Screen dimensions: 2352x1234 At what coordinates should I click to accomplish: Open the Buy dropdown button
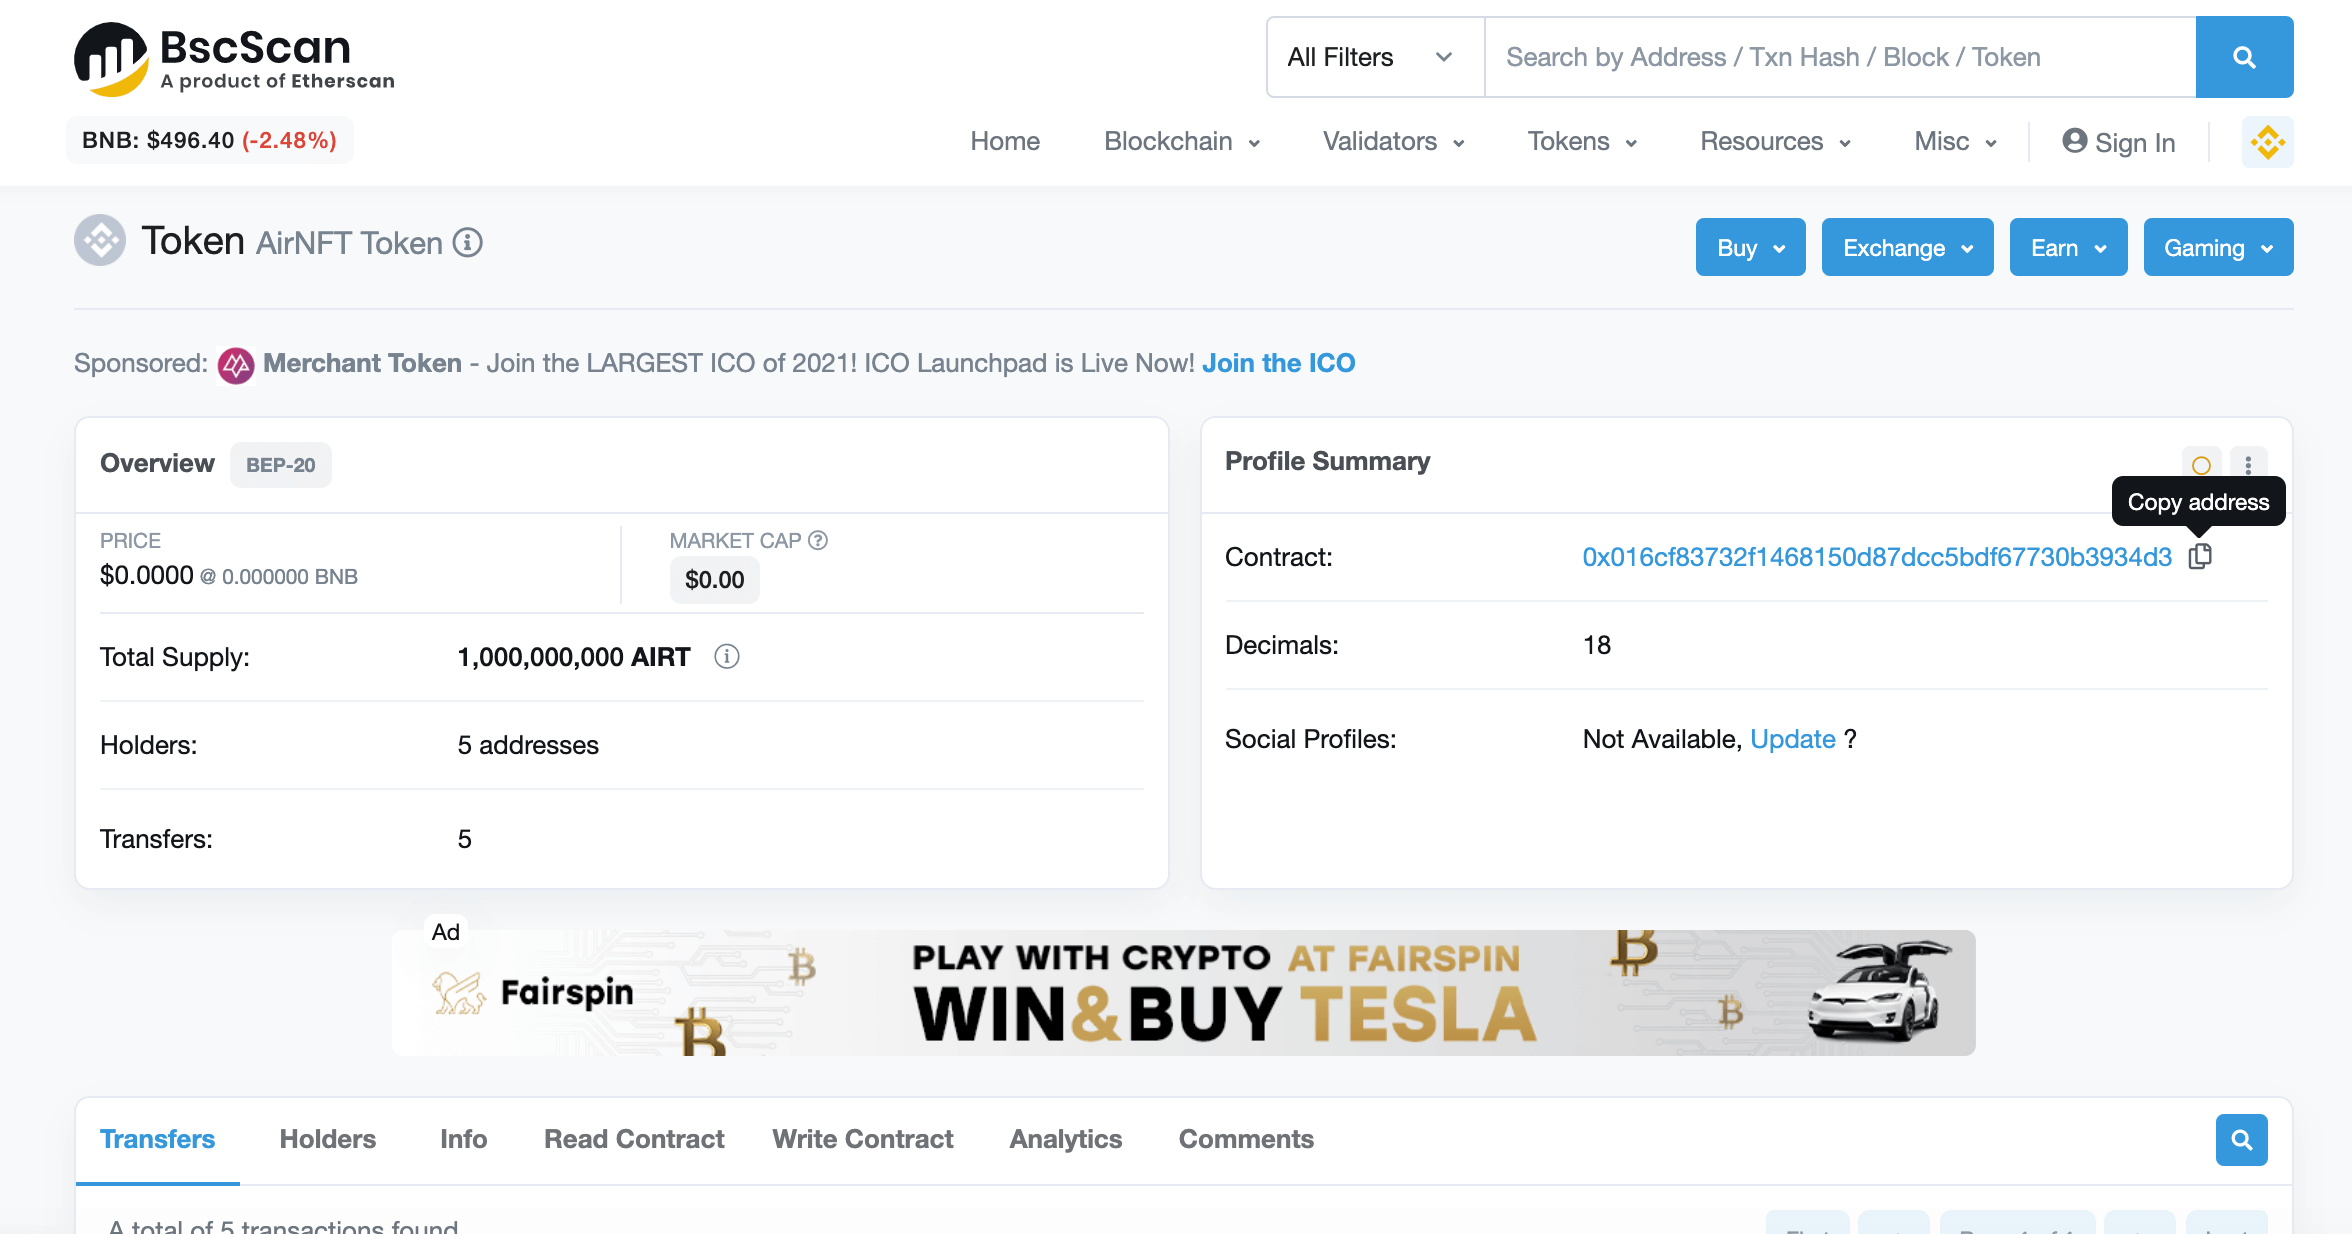coord(1750,247)
